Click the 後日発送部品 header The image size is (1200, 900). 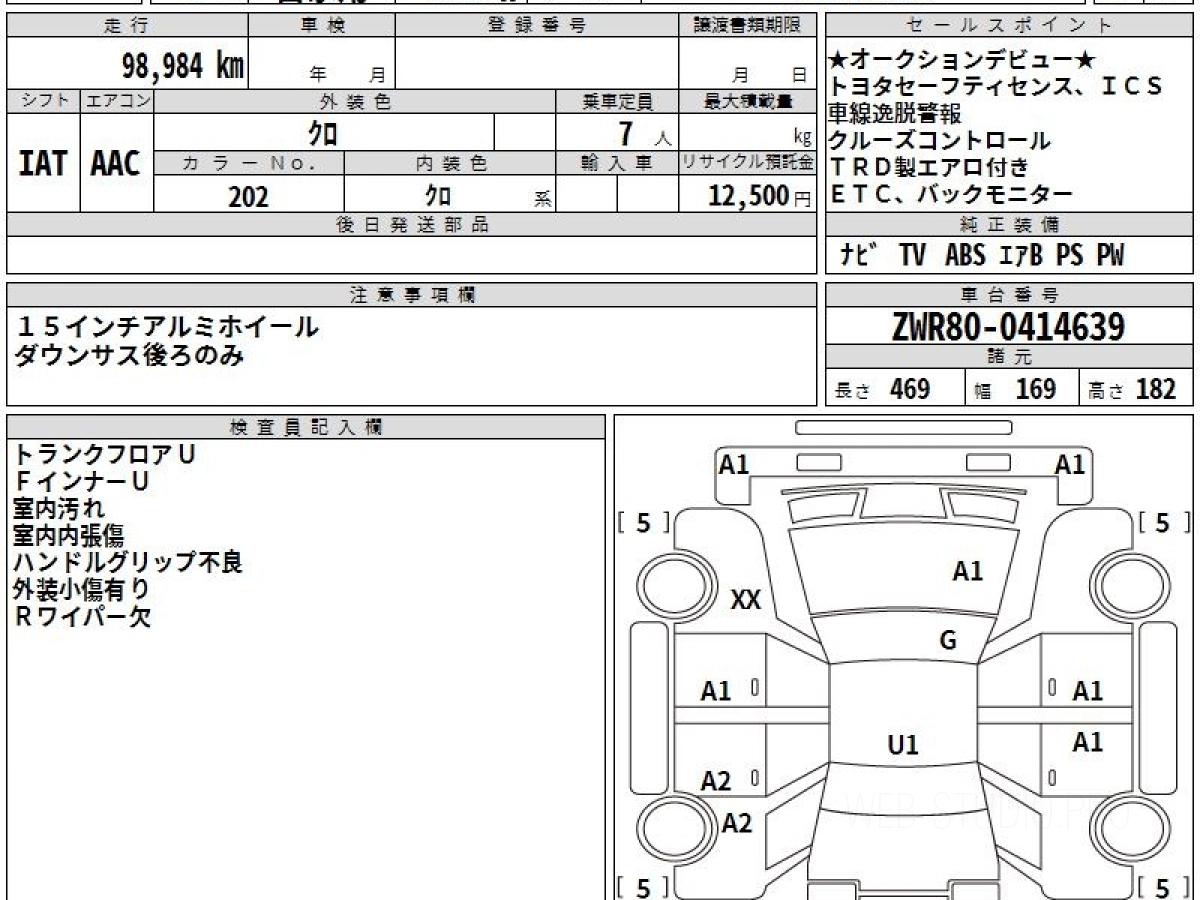[412, 225]
